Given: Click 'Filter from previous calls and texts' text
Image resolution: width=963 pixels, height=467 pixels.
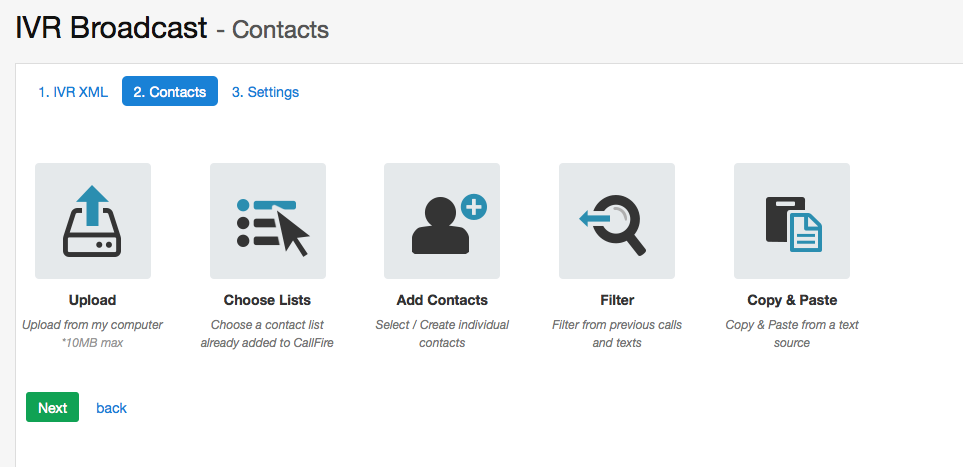Looking at the screenshot, I should 617,334.
